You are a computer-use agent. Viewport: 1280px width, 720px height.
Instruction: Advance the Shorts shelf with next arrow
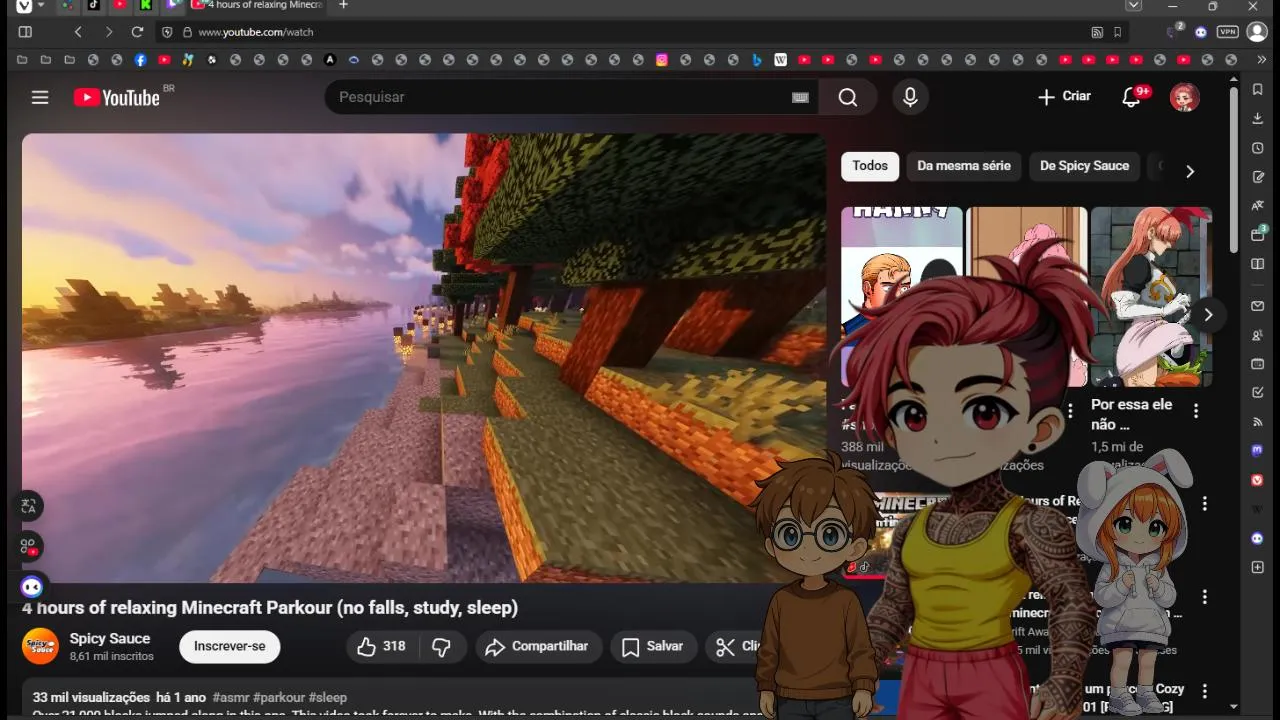(x=1208, y=315)
